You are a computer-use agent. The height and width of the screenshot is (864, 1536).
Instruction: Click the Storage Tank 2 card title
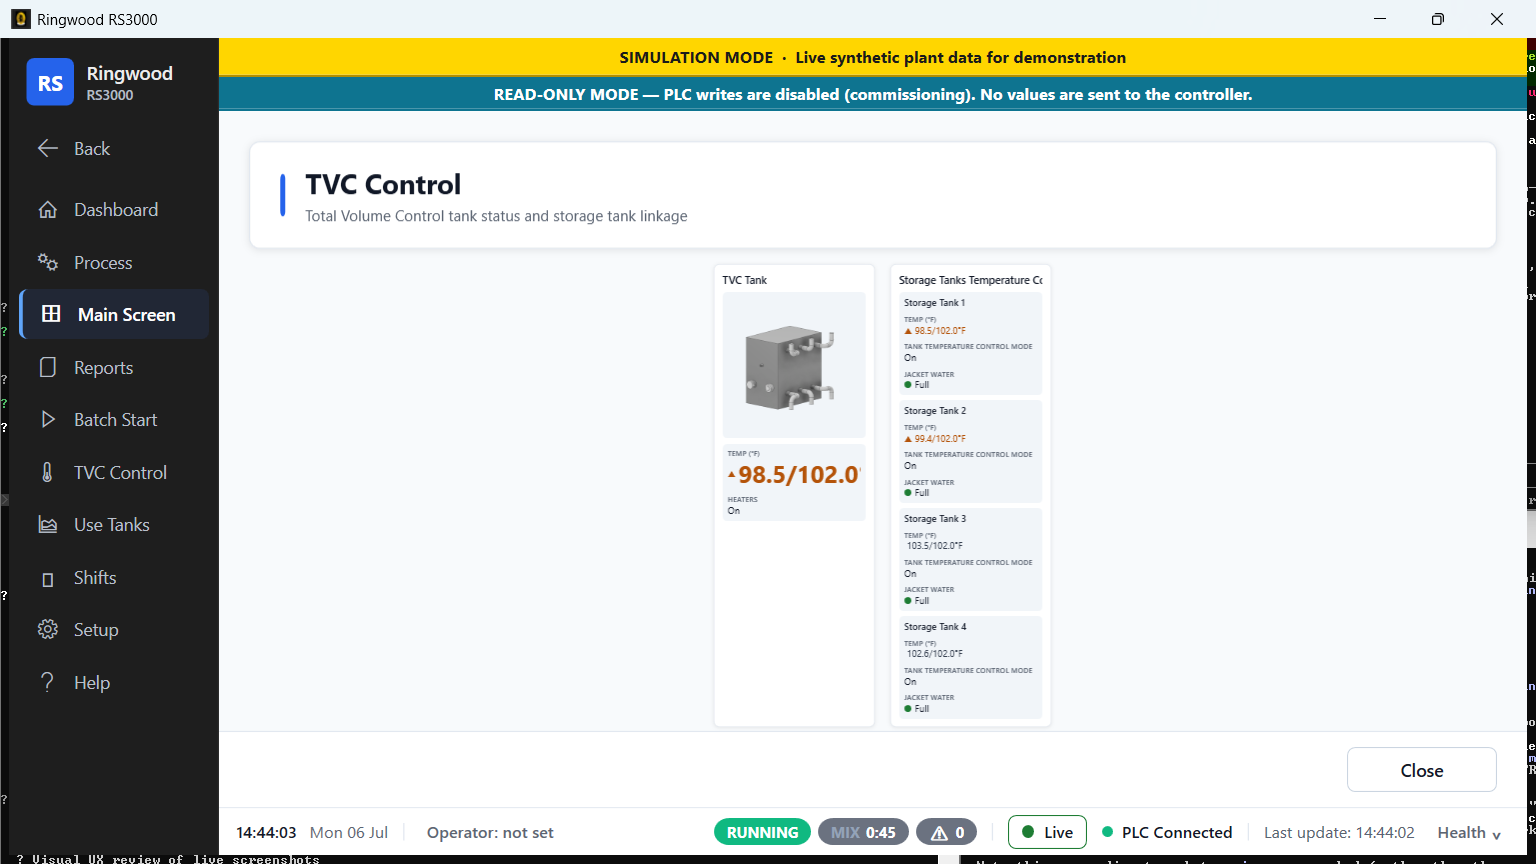(x=935, y=410)
